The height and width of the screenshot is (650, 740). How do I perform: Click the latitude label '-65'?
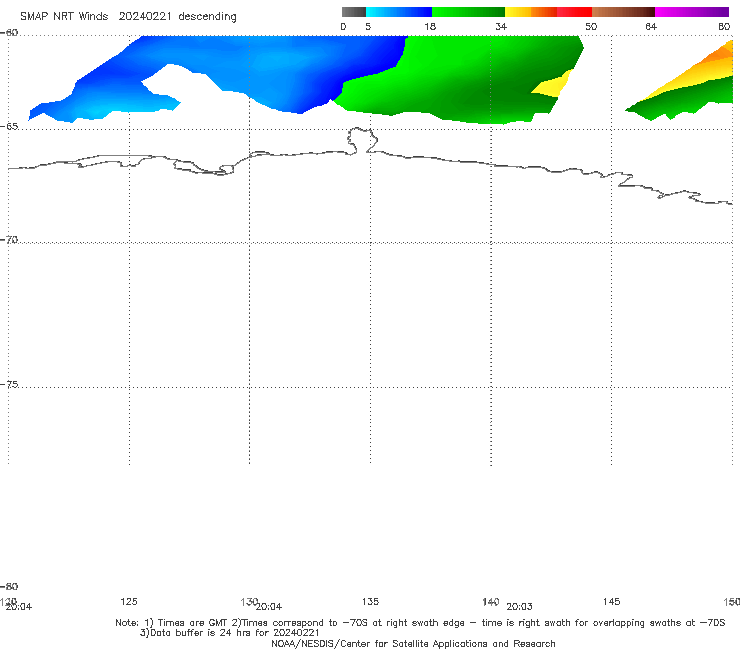9,127
